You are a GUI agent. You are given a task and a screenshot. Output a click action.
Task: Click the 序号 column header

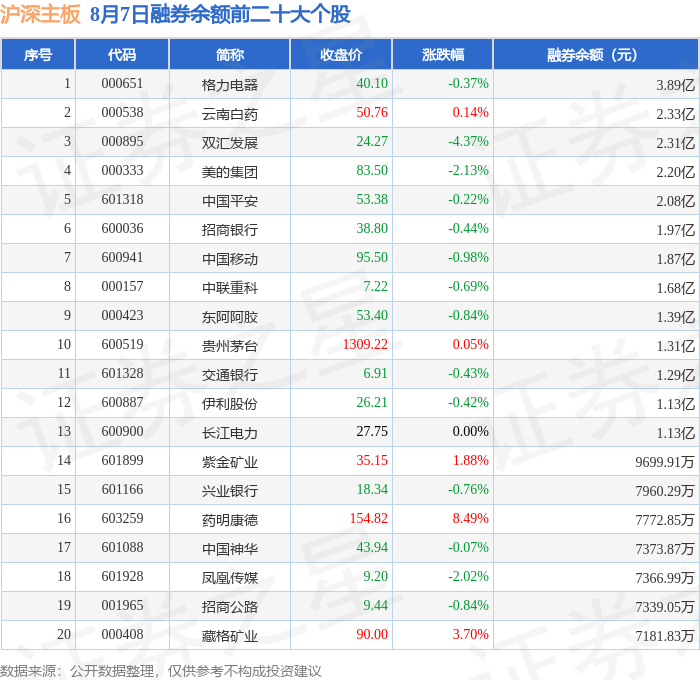point(38,54)
